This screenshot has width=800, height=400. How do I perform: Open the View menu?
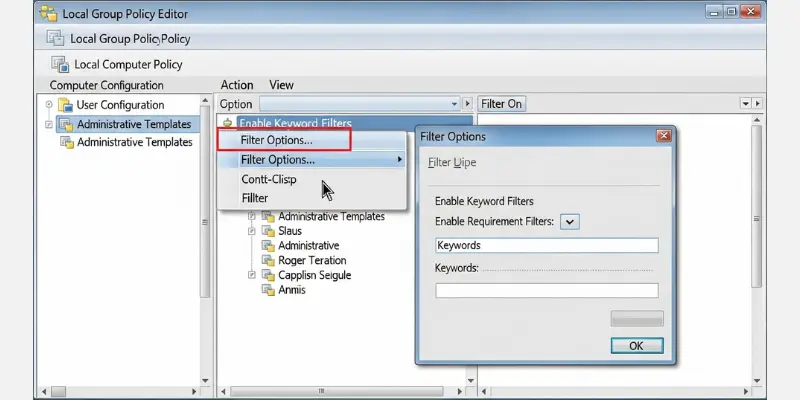click(x=281, y=85)
